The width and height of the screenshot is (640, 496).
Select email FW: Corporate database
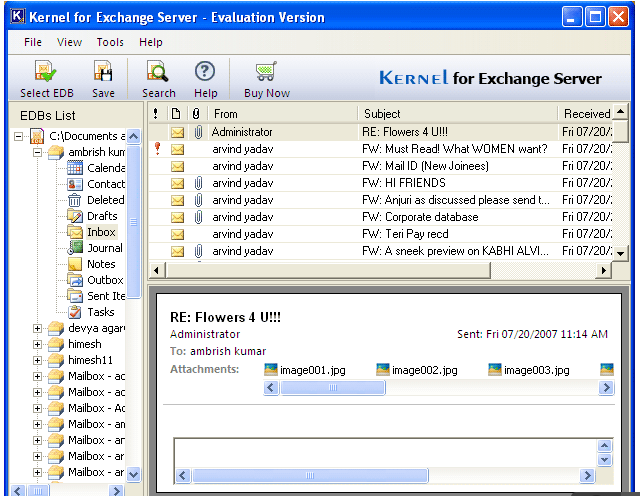coord(380,217)
